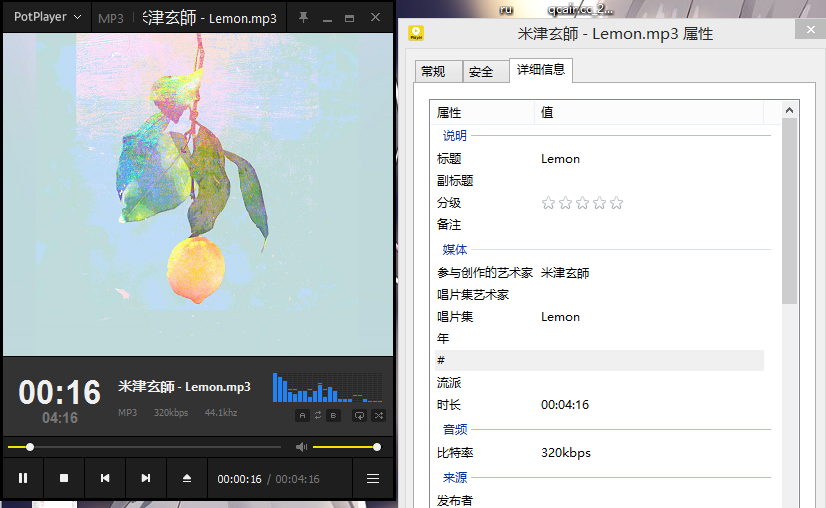Pin PotPlayer window always on top
Image resolution: width=826 pixels, height=508 pixels.
click(x=303, y=18)
